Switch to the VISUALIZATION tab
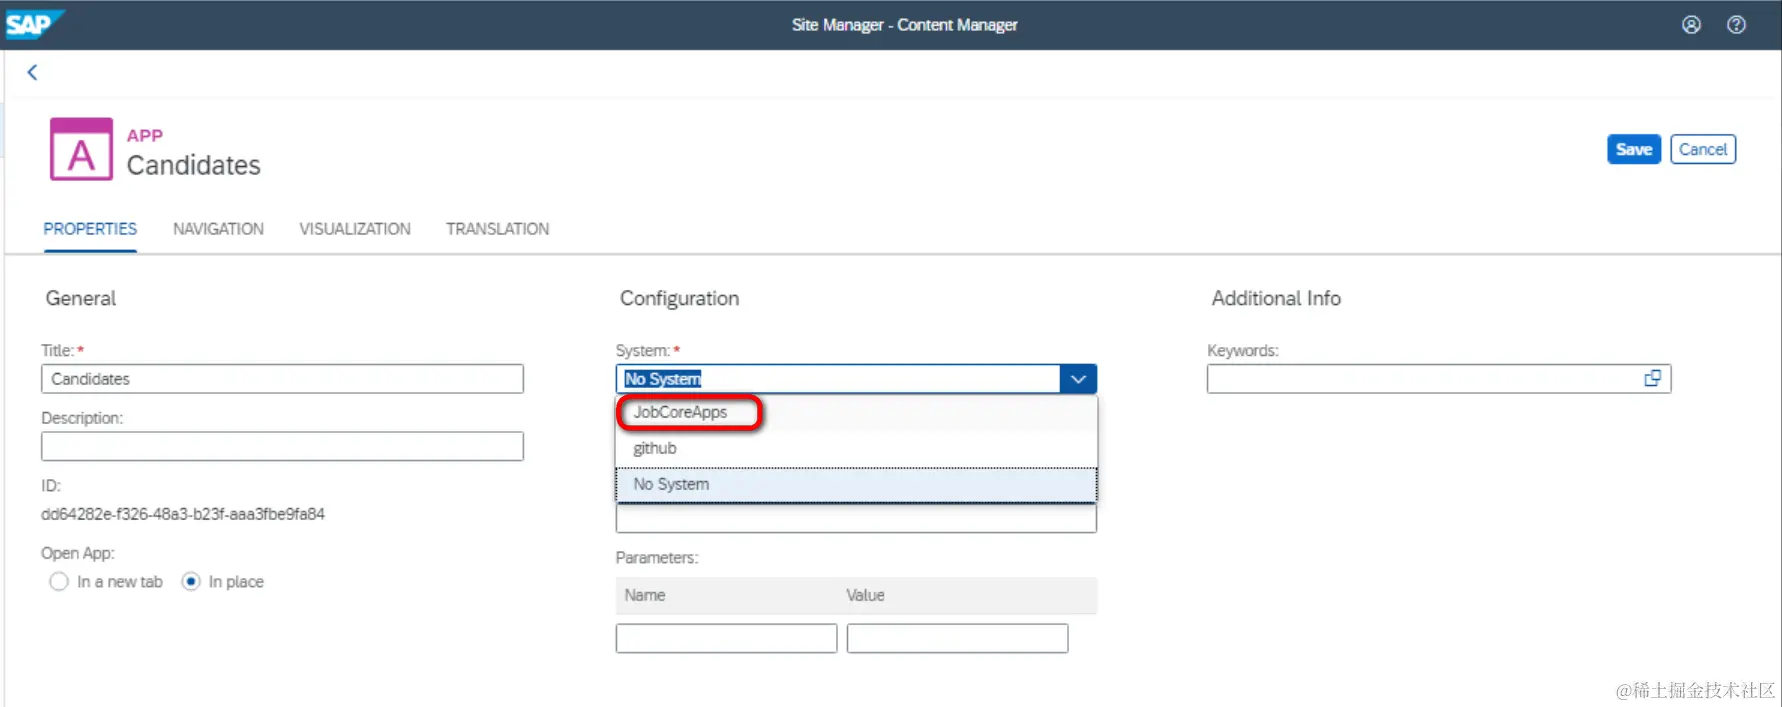Viewport: 1782px width, 707px height. click(355, 229)
